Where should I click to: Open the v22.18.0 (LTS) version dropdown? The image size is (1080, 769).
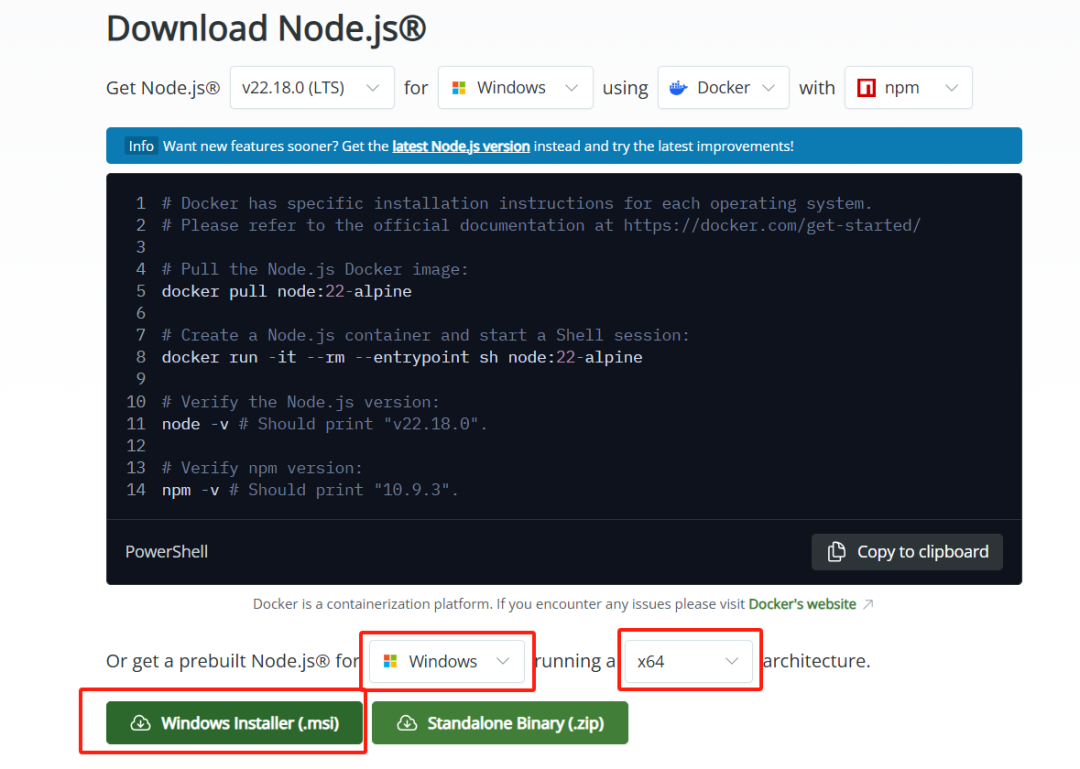[311, 88]
